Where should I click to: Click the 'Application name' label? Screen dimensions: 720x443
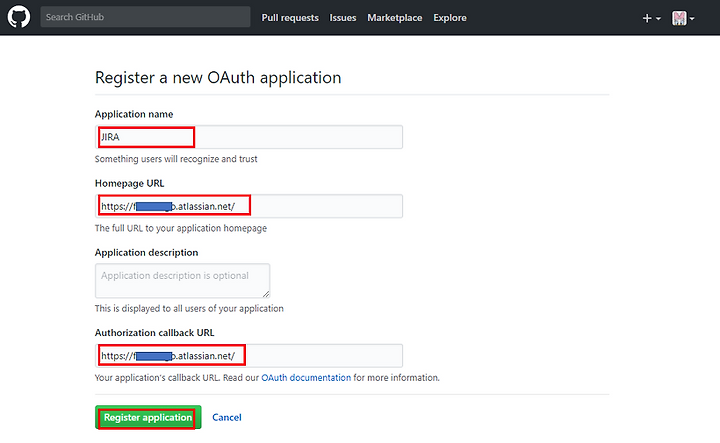pos(134,114)
